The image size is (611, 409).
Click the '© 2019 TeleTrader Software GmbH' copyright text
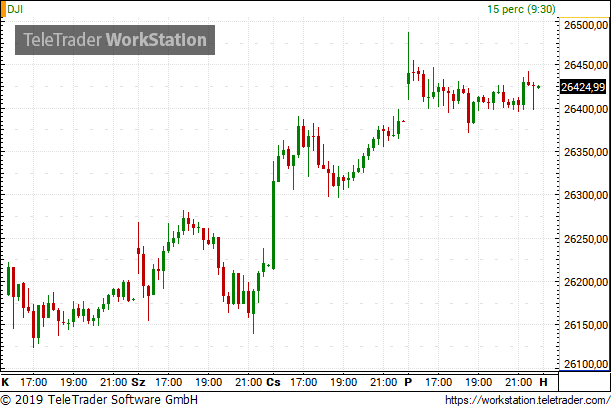[99, 400]
